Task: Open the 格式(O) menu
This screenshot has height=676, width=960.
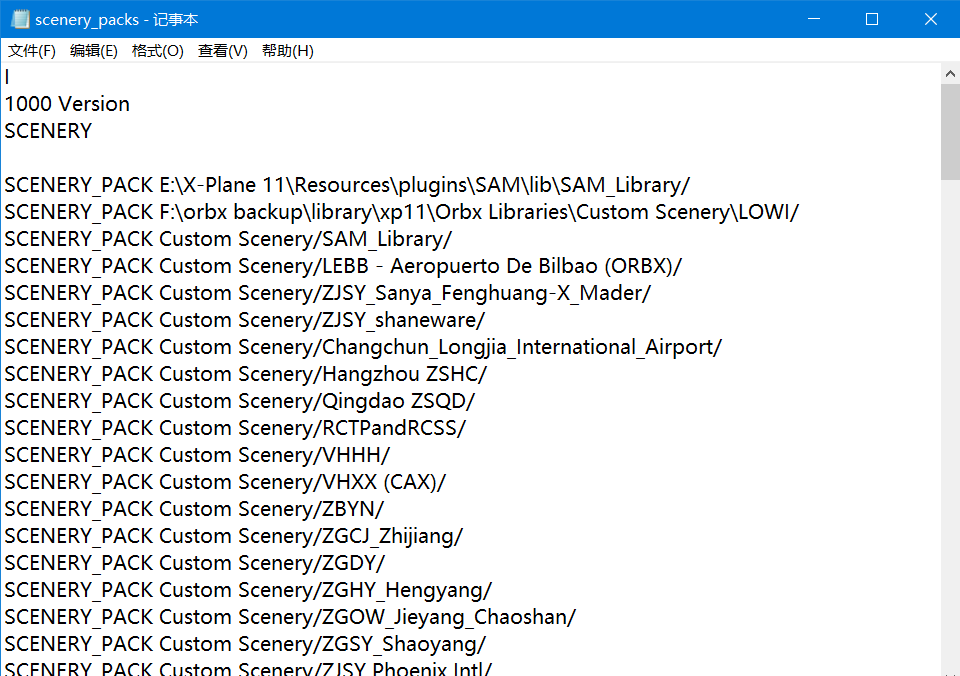Action: [x=157, y=51]
